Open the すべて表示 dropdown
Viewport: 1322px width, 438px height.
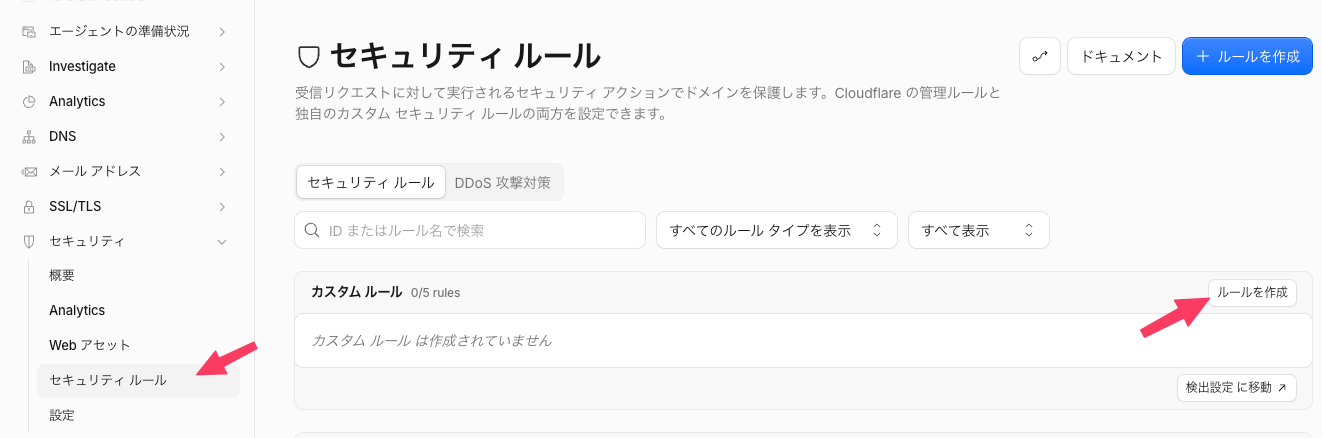[978, 230]
